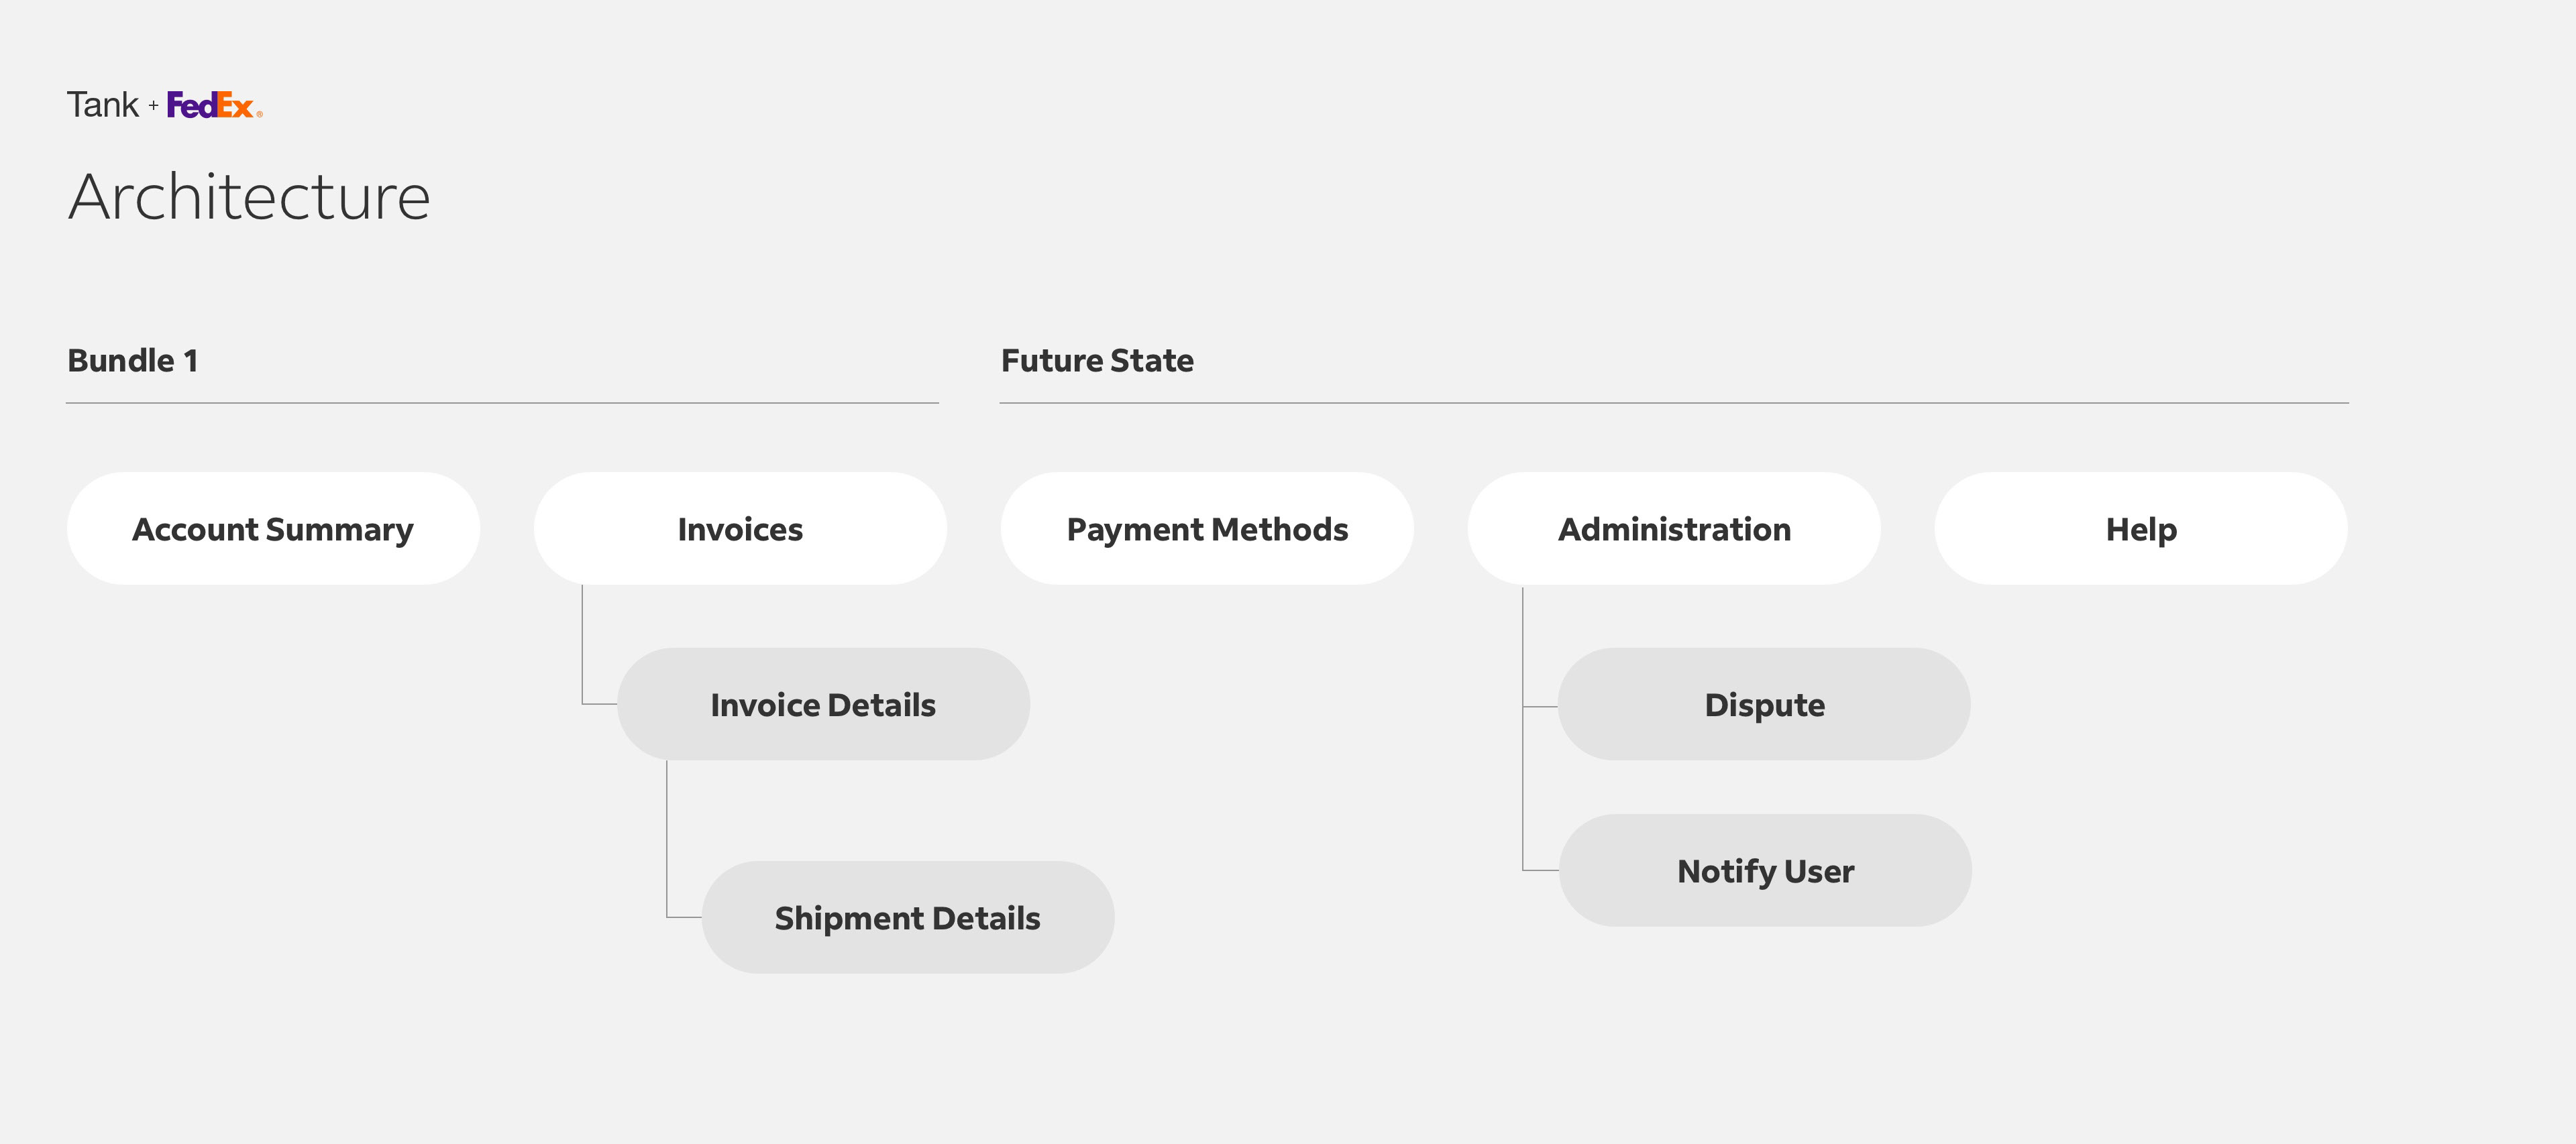Viewport: 2576px width, 1144px height.
Task: Click the Bundle 1 section heading
Action: point(133,361)
